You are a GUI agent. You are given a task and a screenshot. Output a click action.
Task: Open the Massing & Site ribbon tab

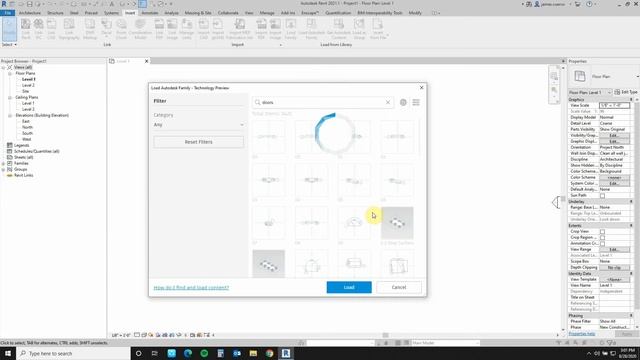198,13
